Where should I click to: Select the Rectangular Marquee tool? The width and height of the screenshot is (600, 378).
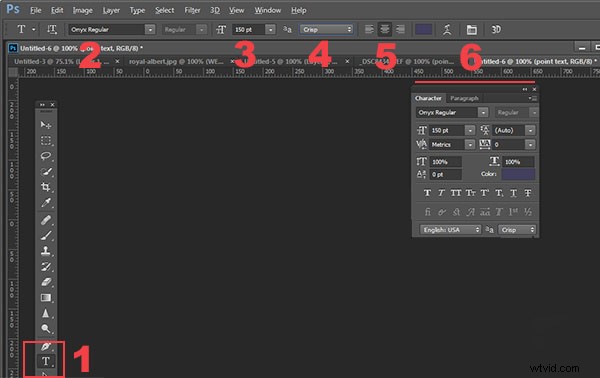coord(46,140)
